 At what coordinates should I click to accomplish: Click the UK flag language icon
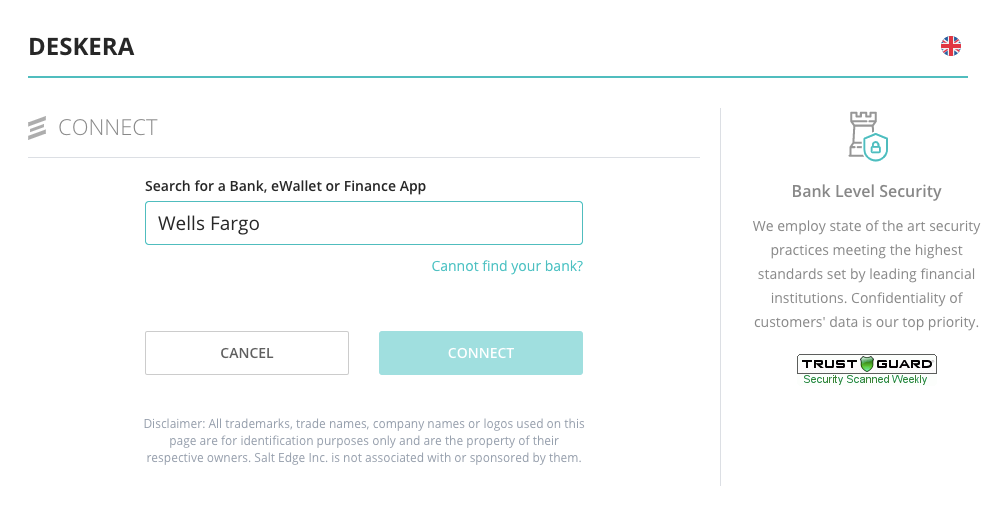(951, 46)
